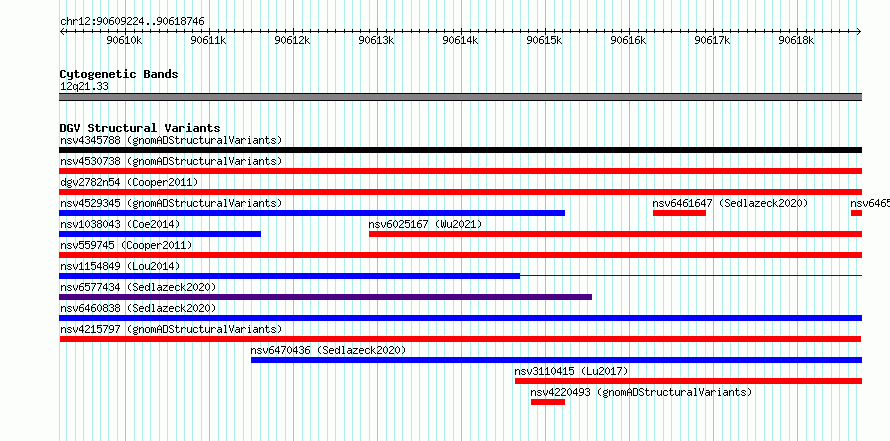Open the nsv4215797 (gnomADStructuralVariants) label
The height and width of the screenshot is (441, 890).
(171, 329)
